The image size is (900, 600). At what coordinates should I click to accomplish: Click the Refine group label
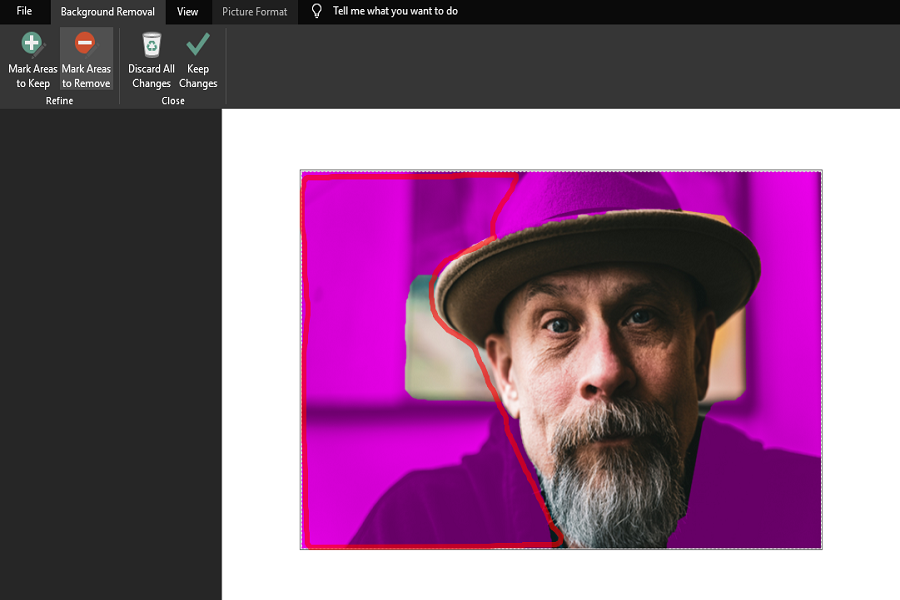(59, 100)
